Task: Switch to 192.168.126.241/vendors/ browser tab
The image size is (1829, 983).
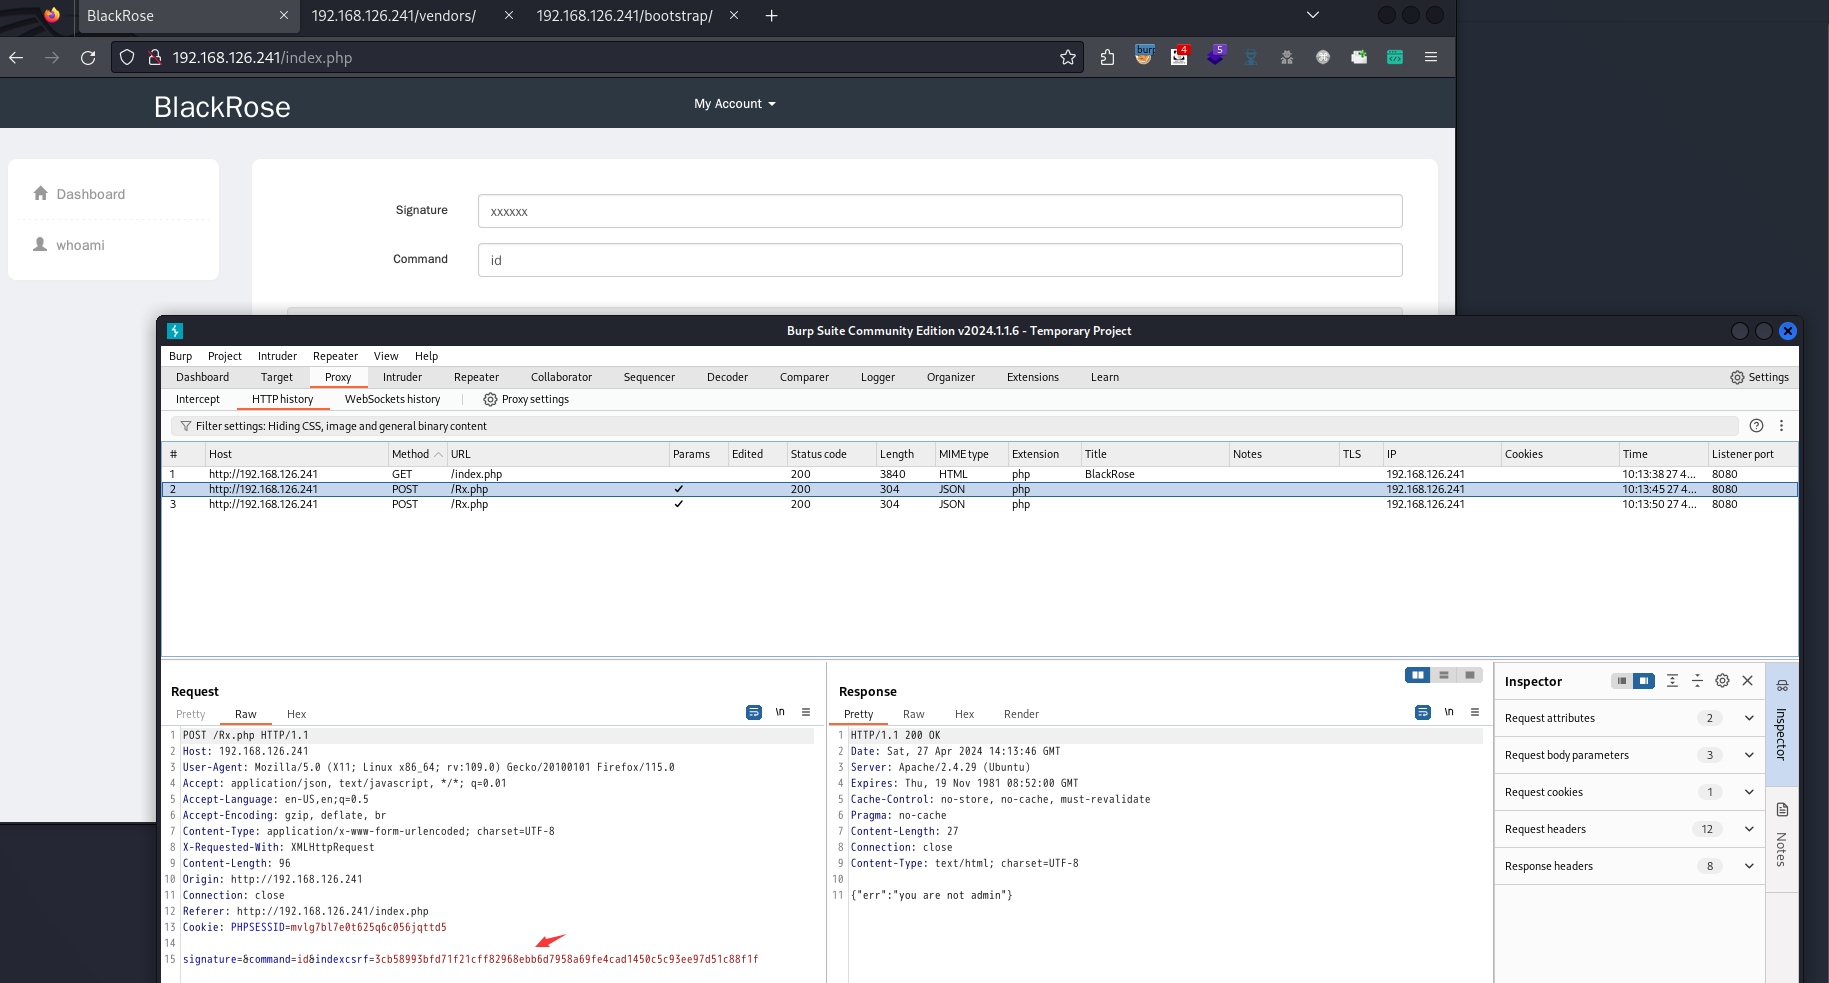Action: coord(394,16)
